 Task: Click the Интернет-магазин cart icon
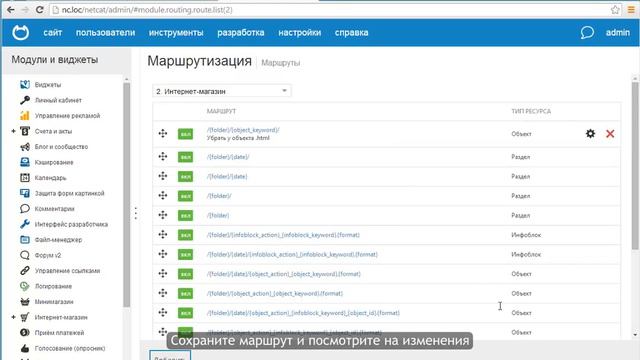(24, 317)
